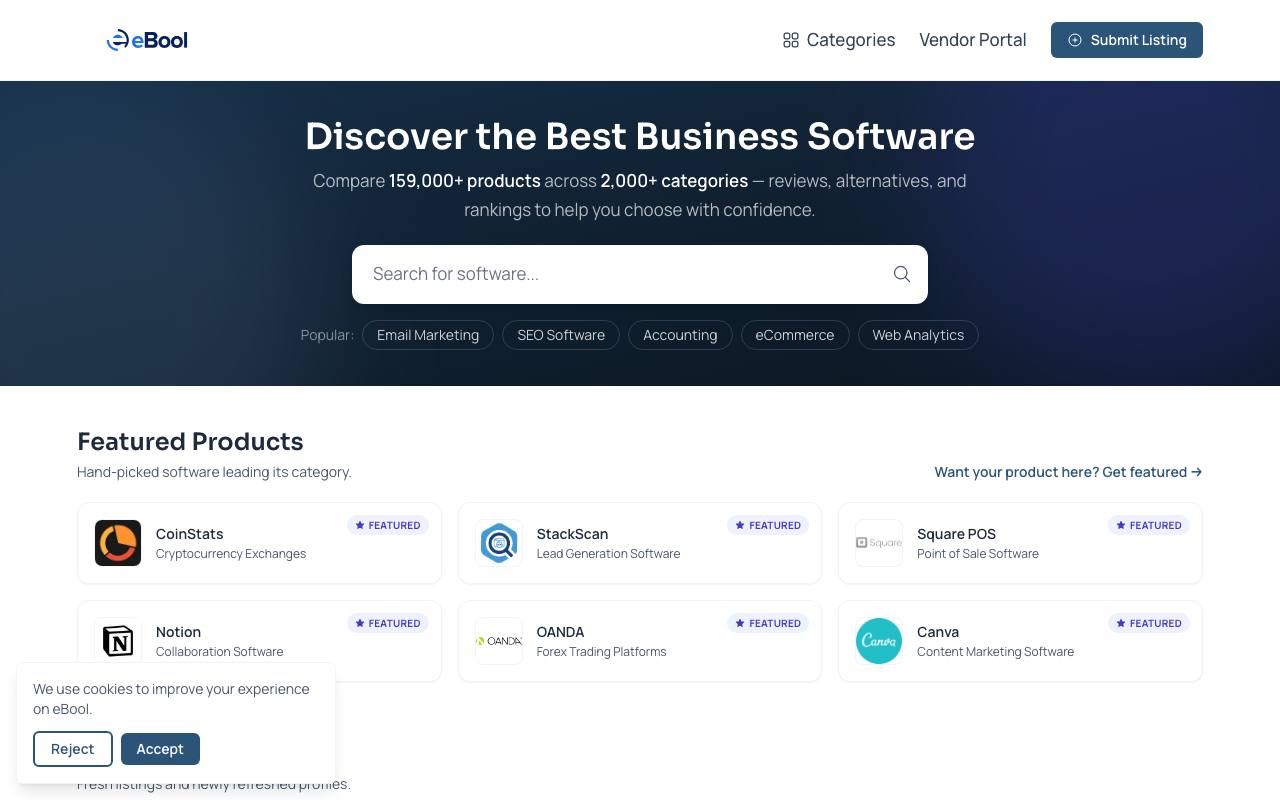This screenshot has width=1280, height=800.
Task: Click the Submit Listing button
Action: pyautogui.click(x=1126, y=40)
